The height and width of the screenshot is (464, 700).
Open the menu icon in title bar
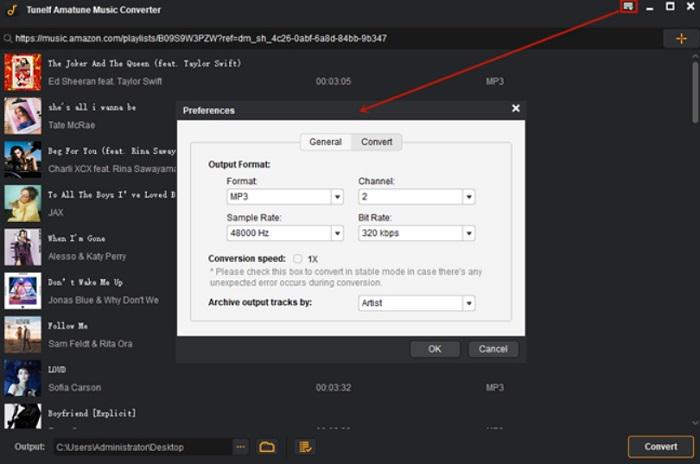pos(628,7)
